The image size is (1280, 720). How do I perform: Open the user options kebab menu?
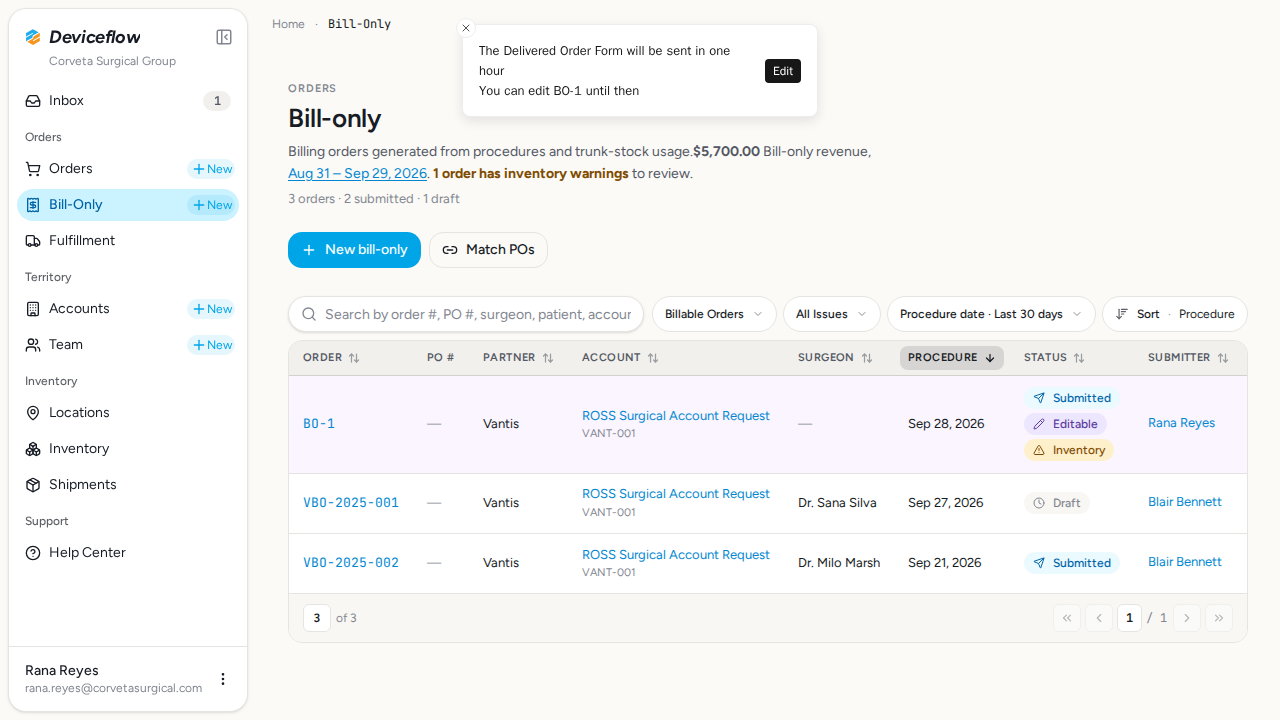click(223, 679)
